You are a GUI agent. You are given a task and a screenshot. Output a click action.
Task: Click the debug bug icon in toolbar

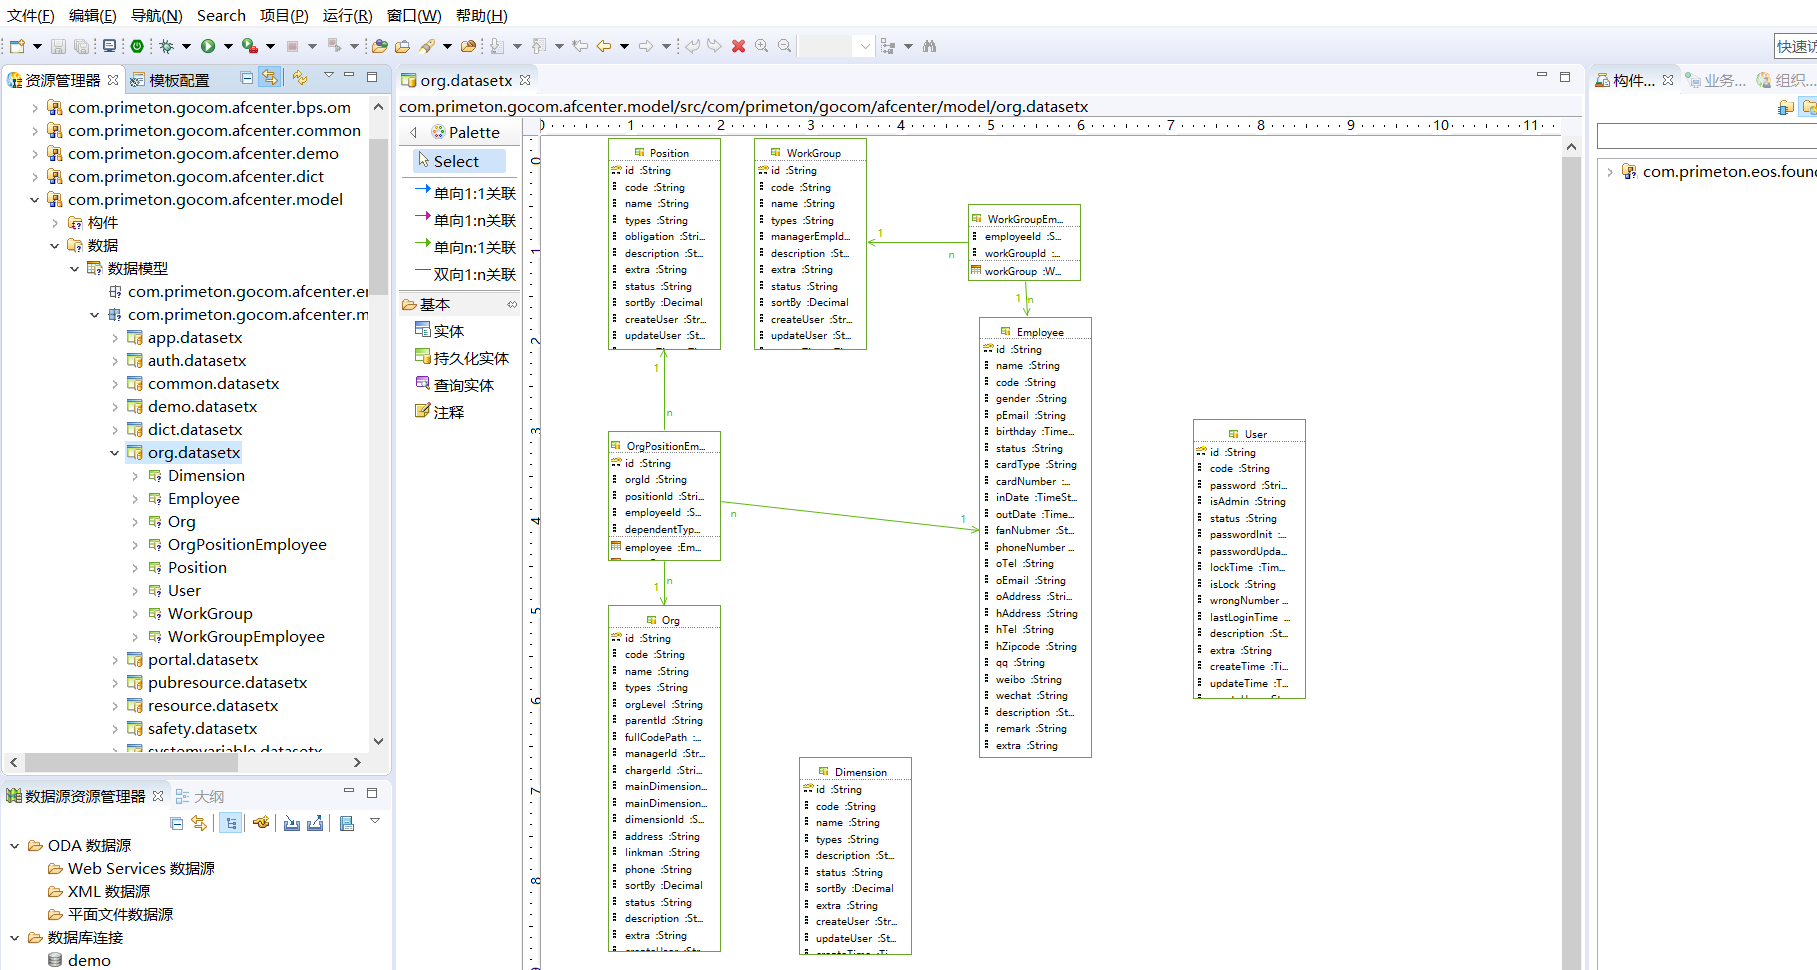click(167, 46)
